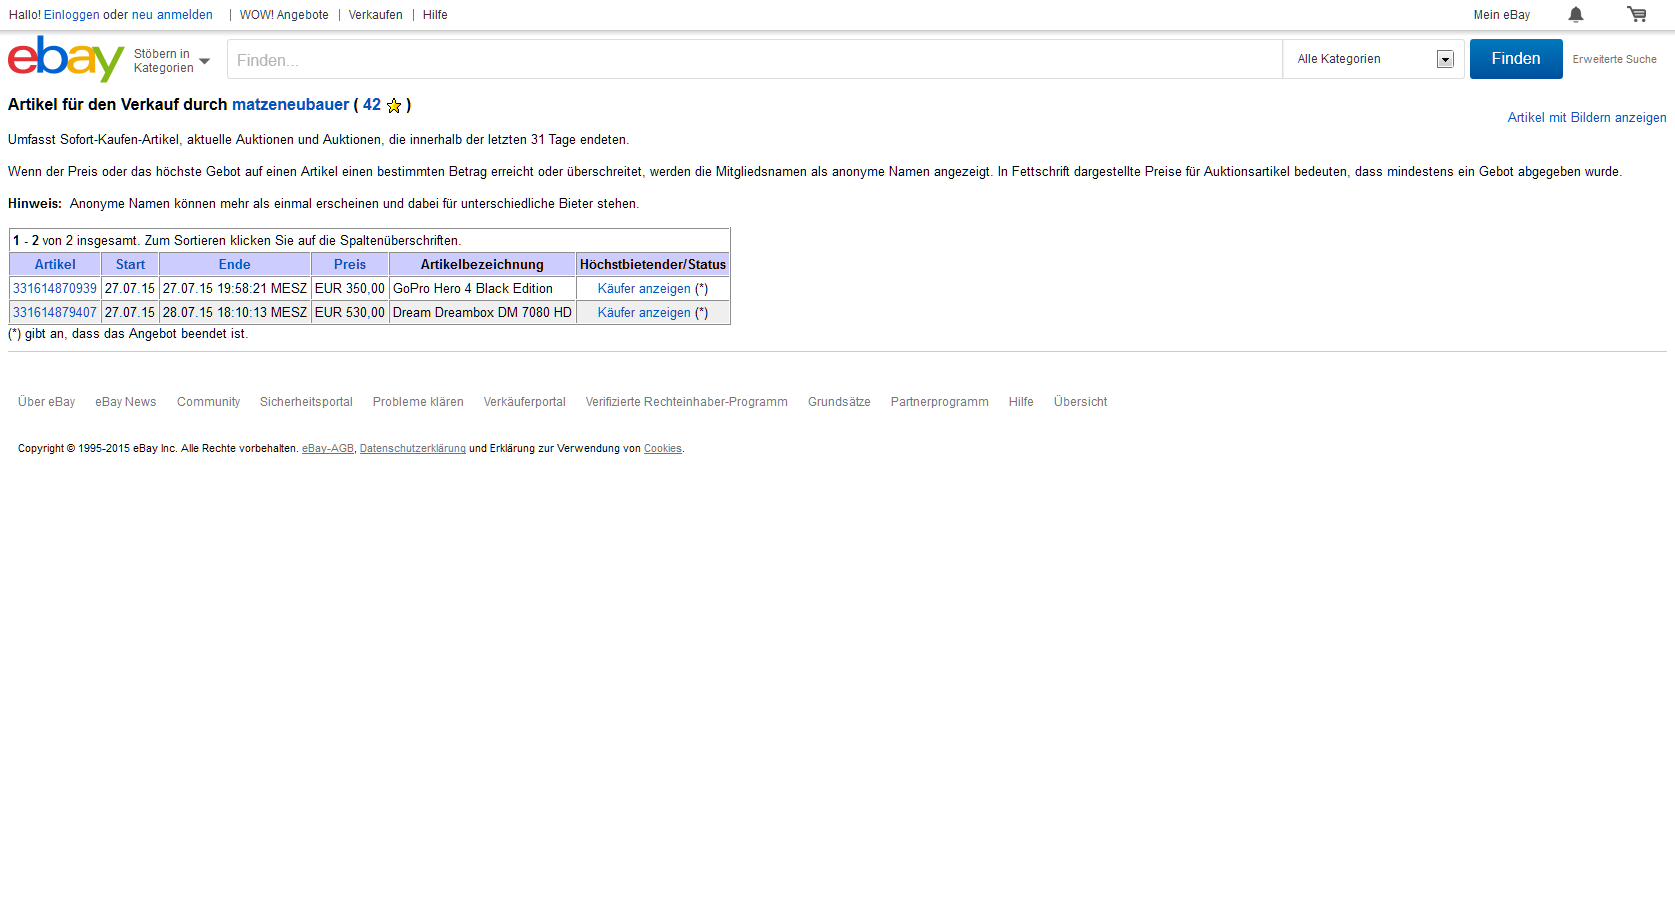Click the eBay logo
Screen dimensions: 1675x904
[66, 59]
